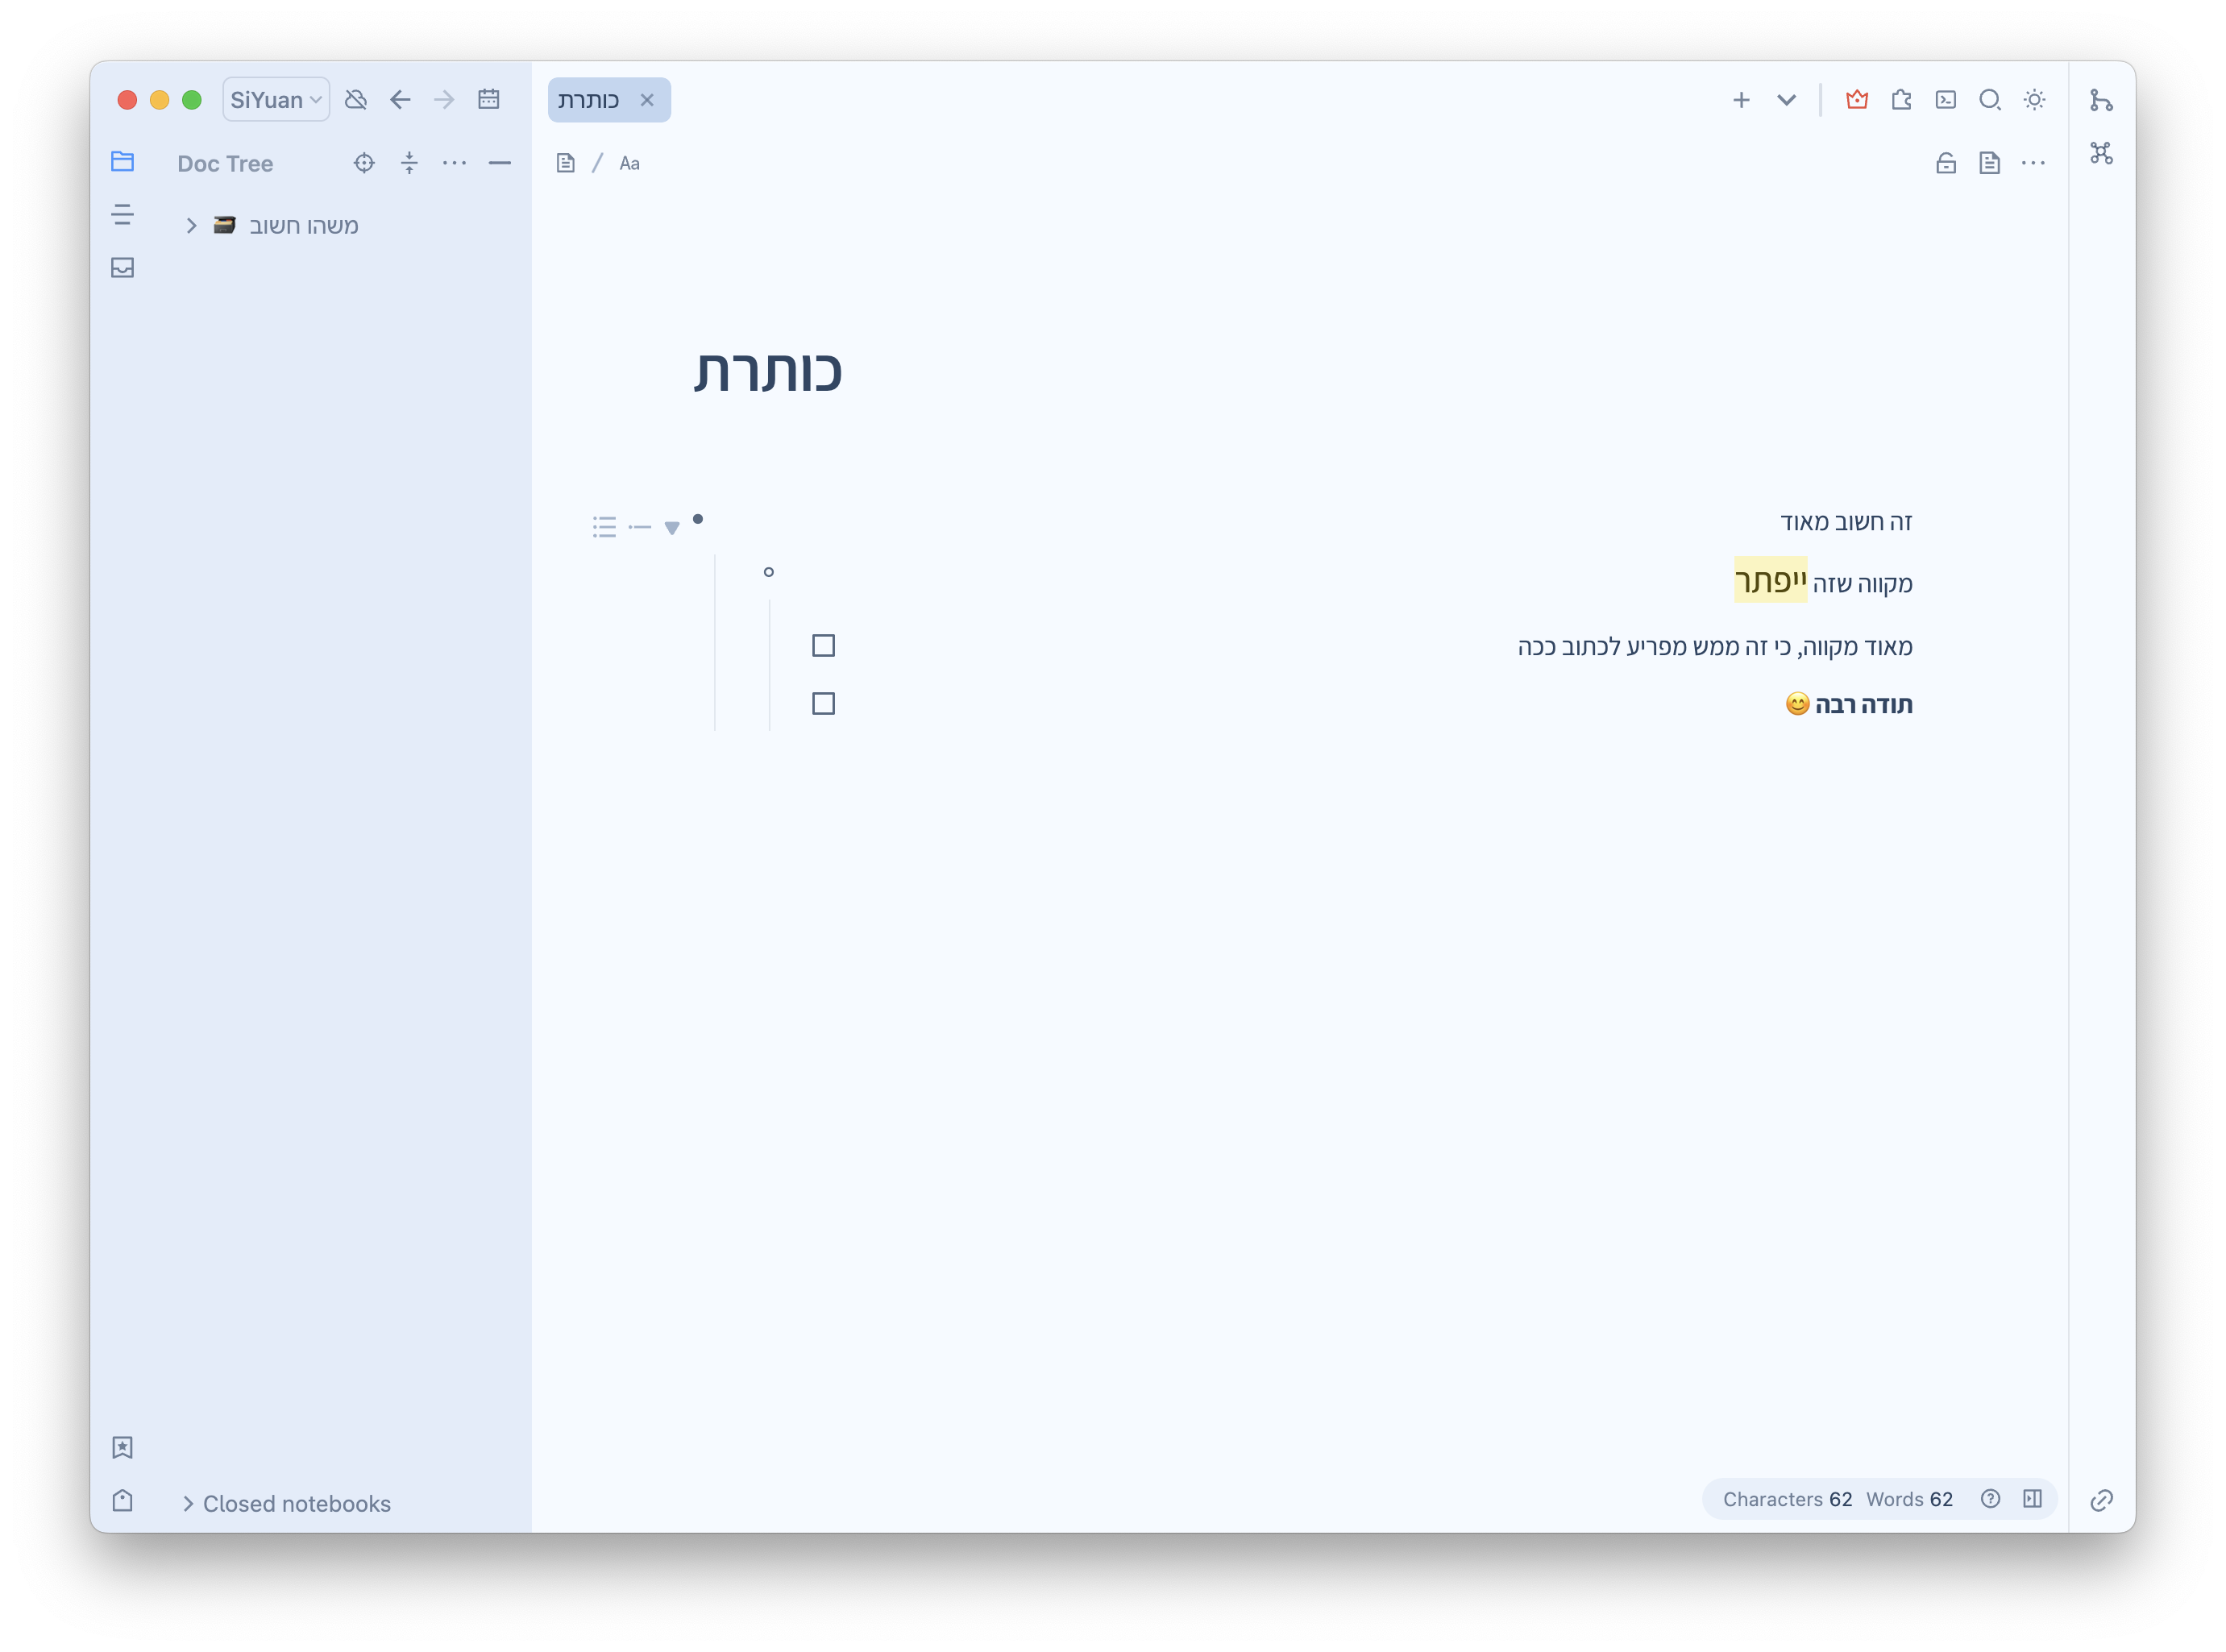Open the command panel terminal icon

(x=1946, y=100)
